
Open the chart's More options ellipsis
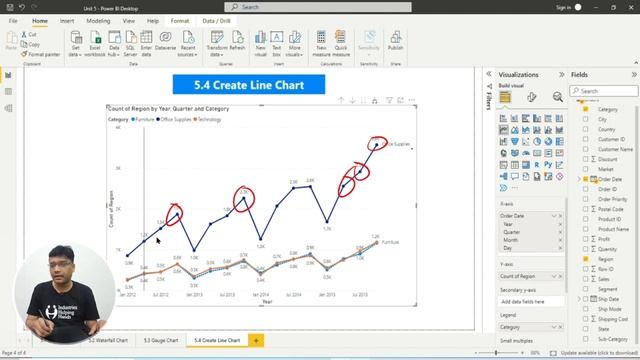point(412,100)
